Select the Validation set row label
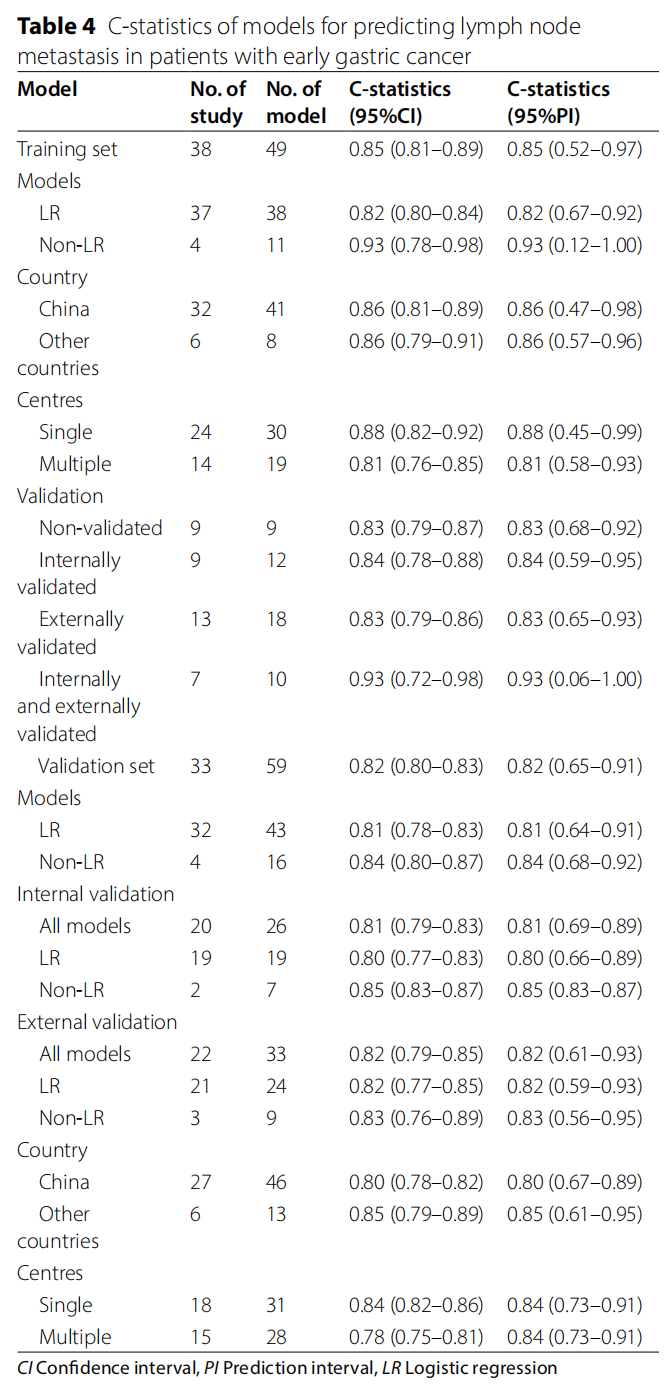Screen dimensions: 669x1391 point(96,766)
